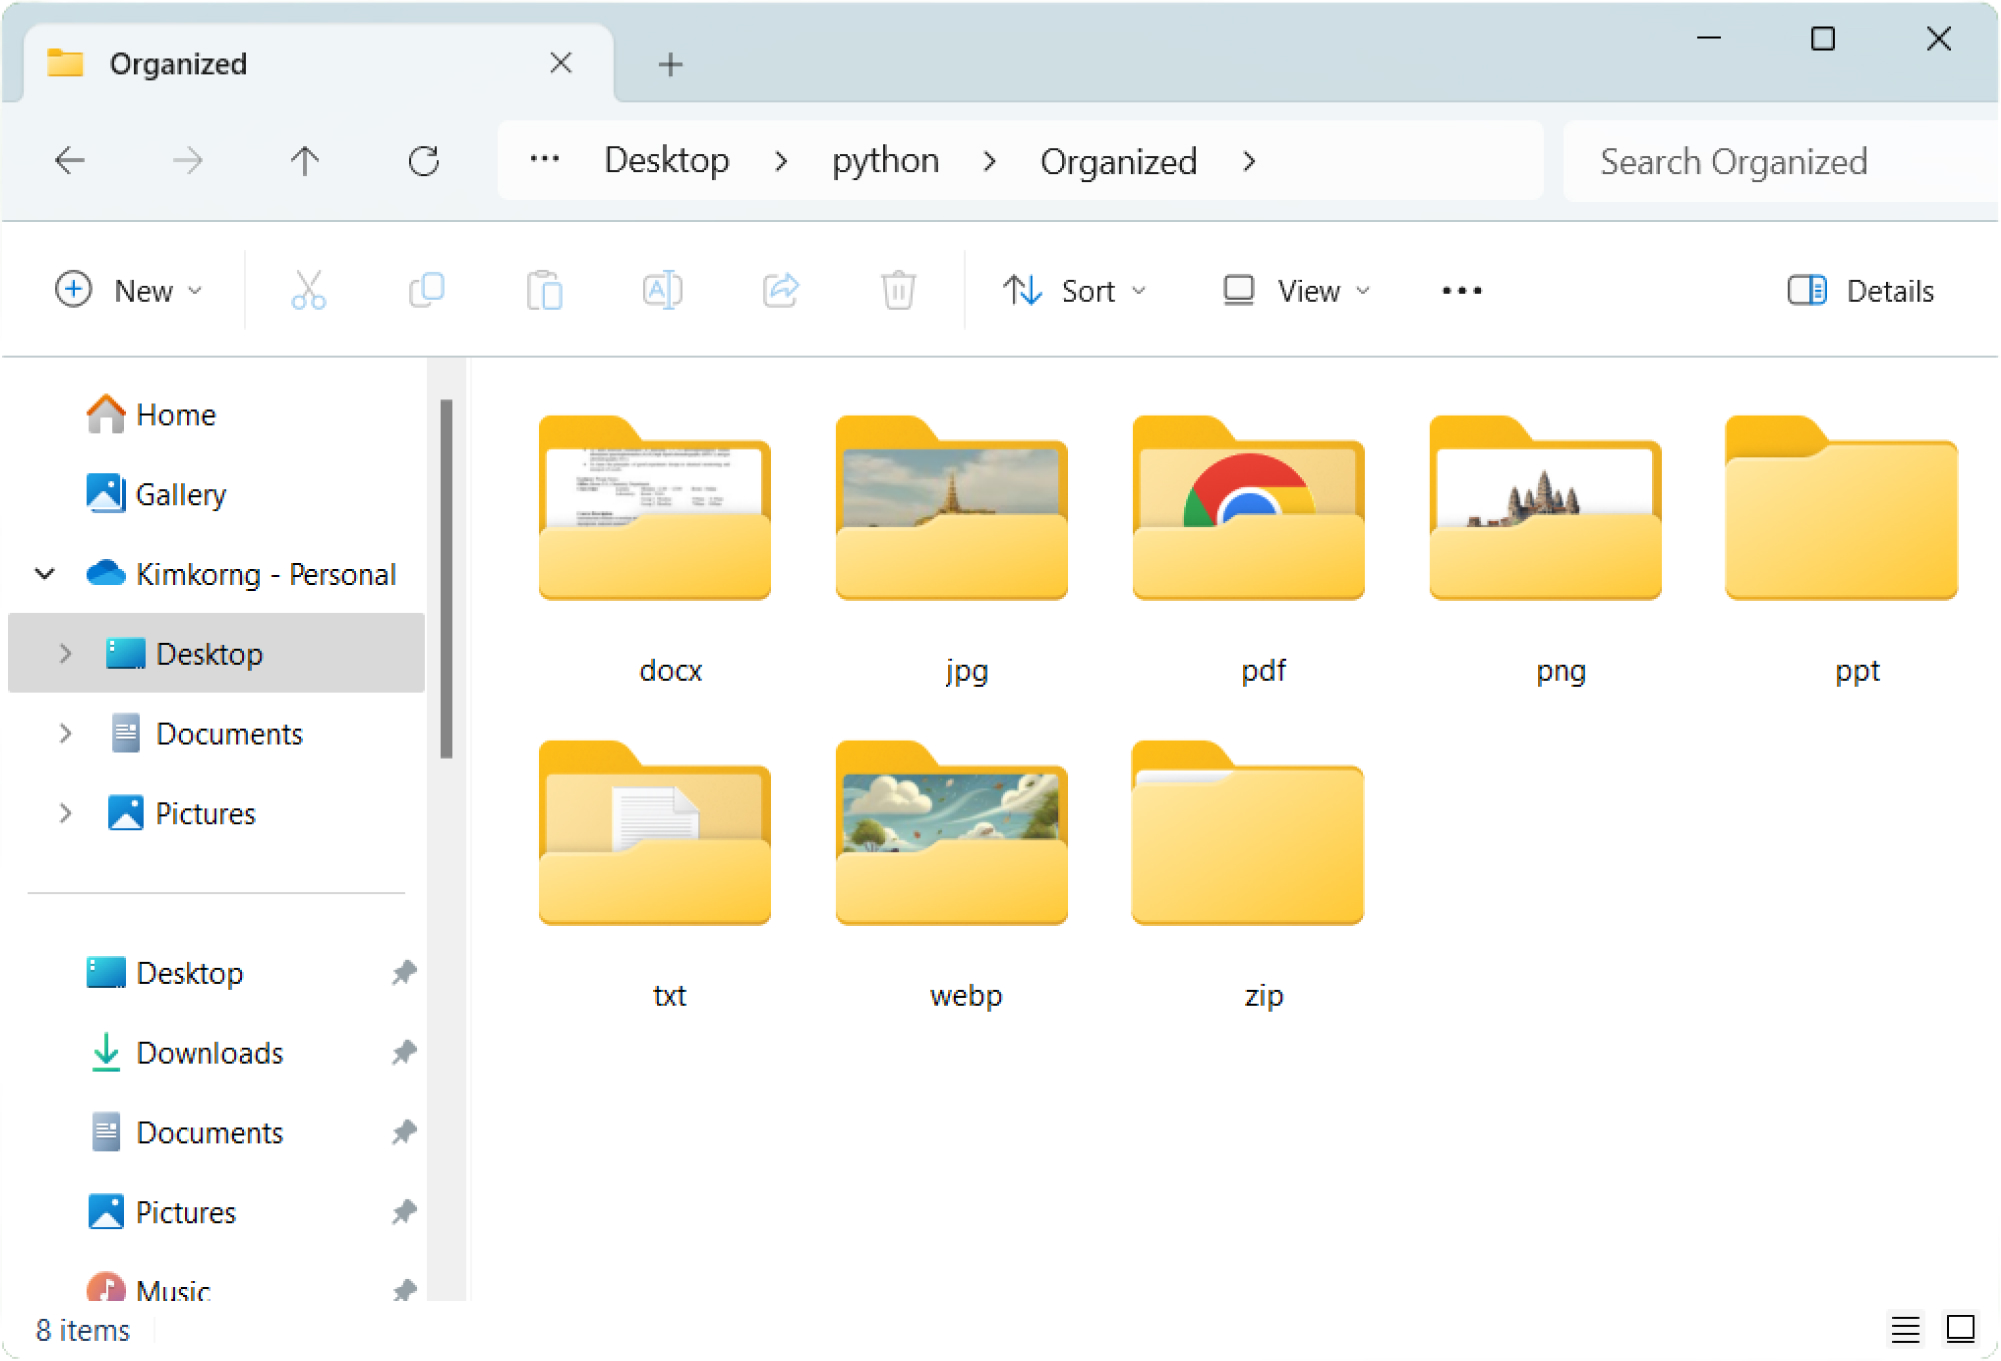Click the Cut scissors icon
The height and width of the screenshot is (1361, 2001).
click(308, 291)
